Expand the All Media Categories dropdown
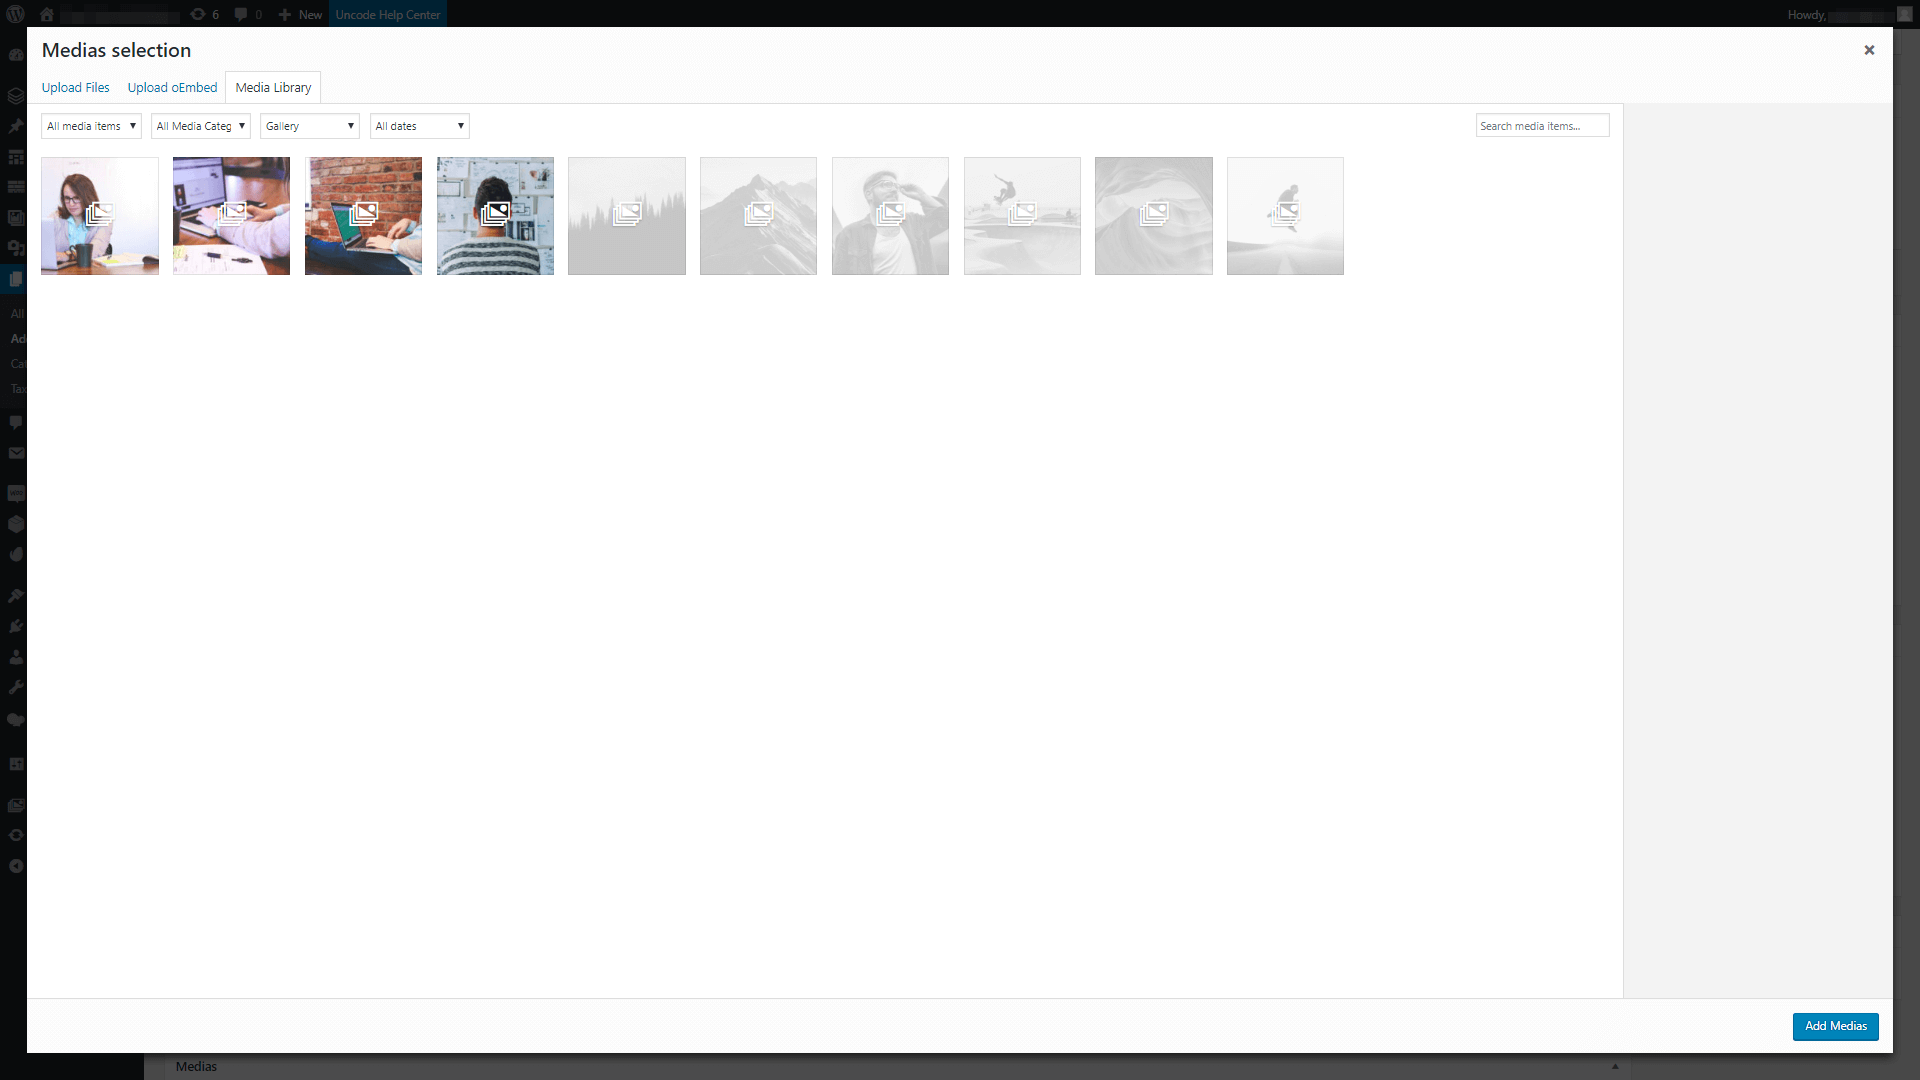The width and height of the screenshot is (1920, 1080). (199, 125)
